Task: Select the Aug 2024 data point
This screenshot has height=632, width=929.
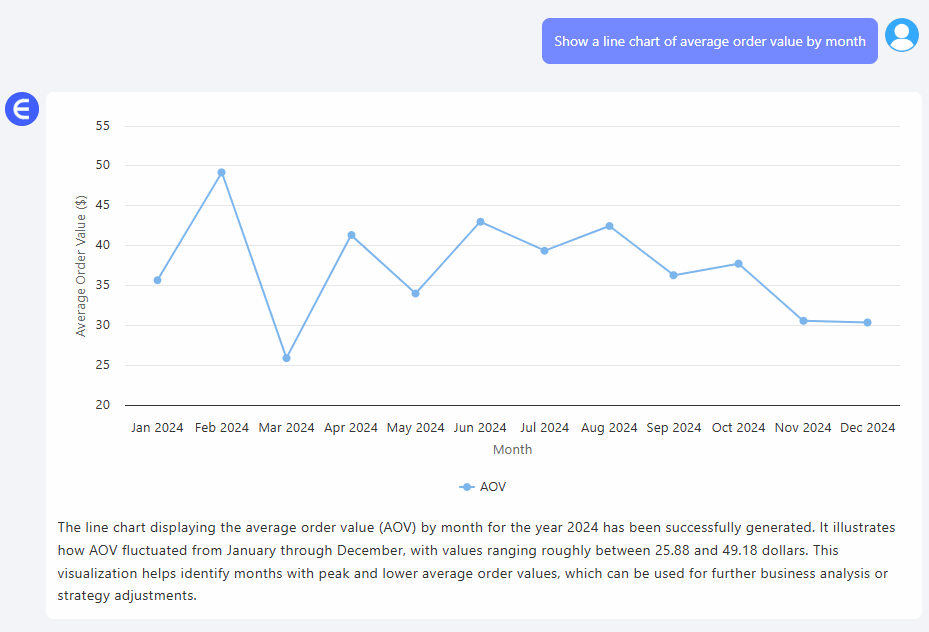Action: pyautogui.click(x=609, y=226)
